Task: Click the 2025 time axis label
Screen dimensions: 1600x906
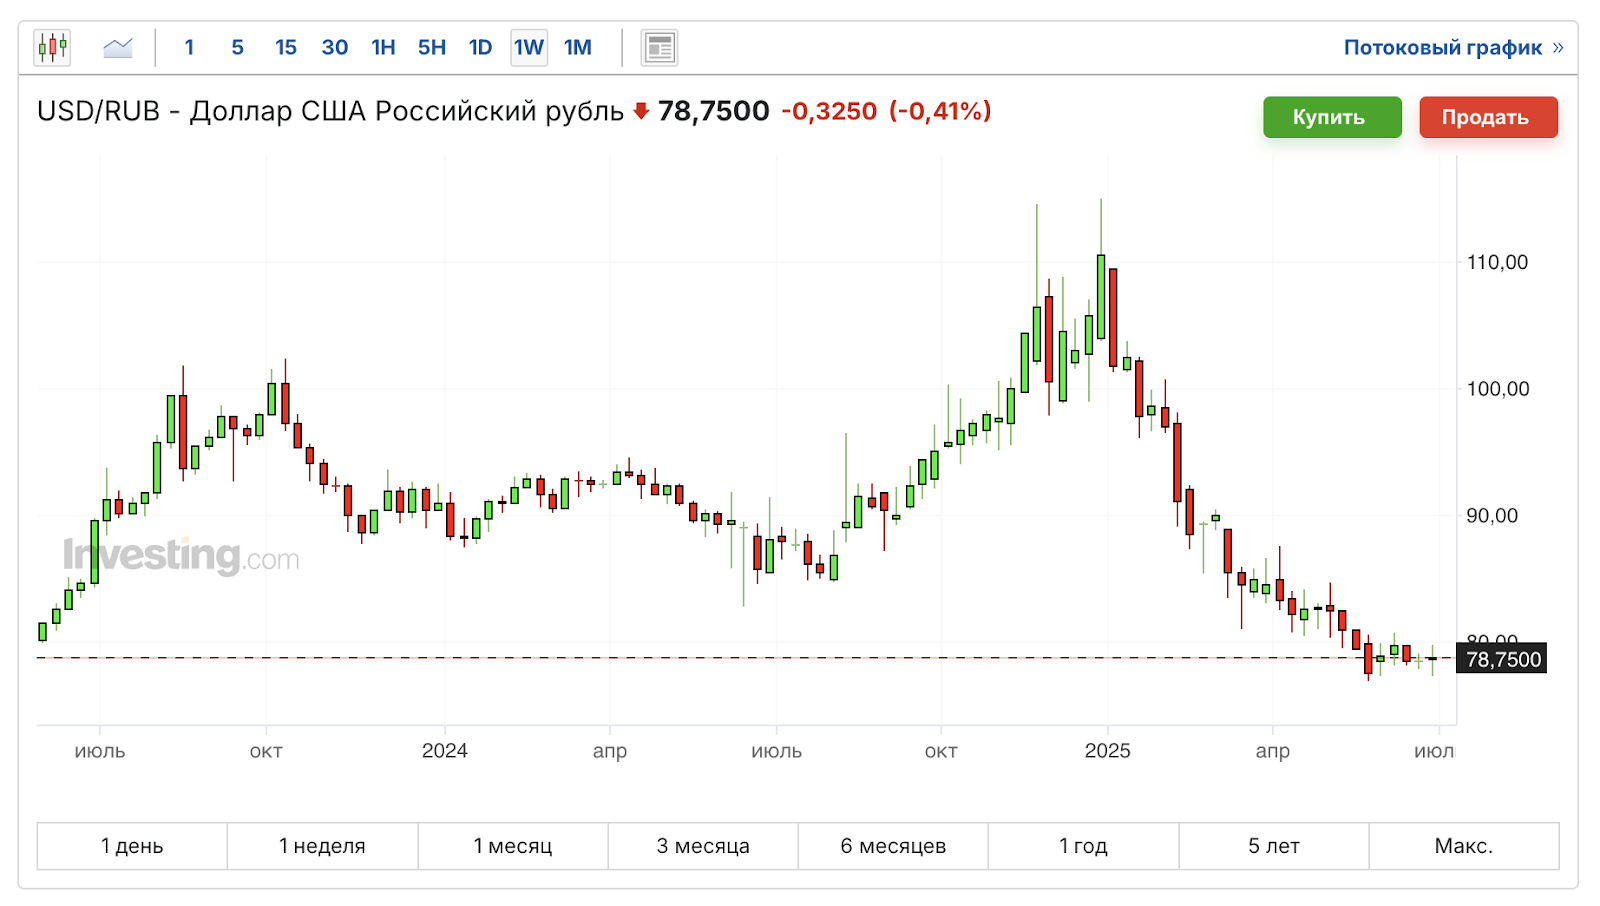Action: click(1107, 751)
